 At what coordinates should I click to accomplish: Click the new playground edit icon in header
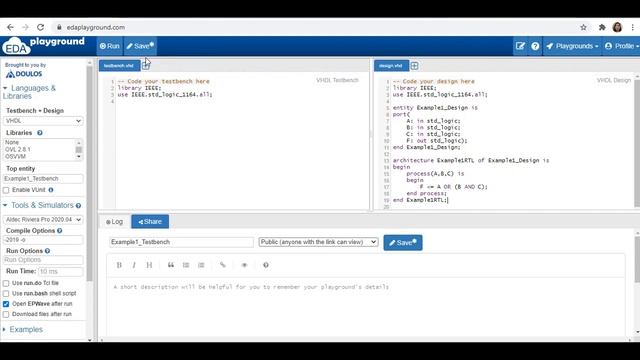click(x=520, y=46)
